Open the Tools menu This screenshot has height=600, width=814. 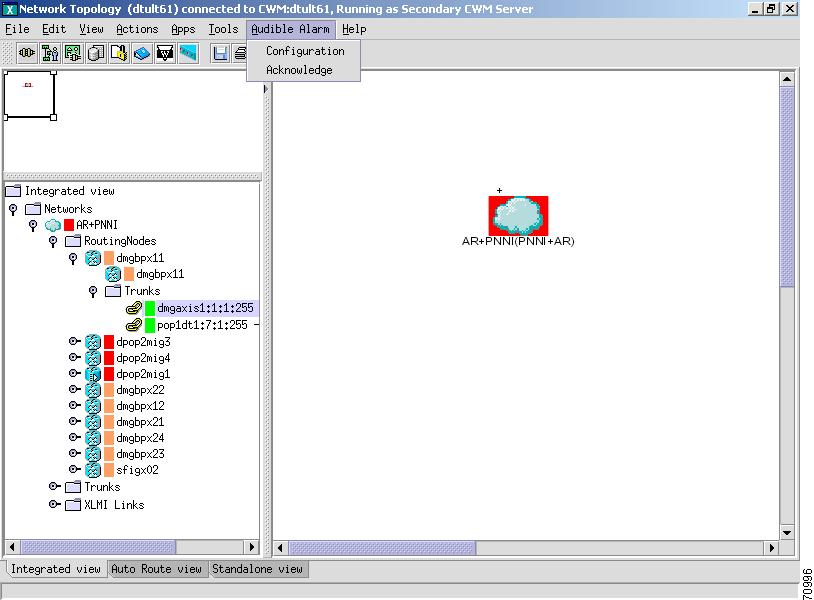tap(223, 29)
